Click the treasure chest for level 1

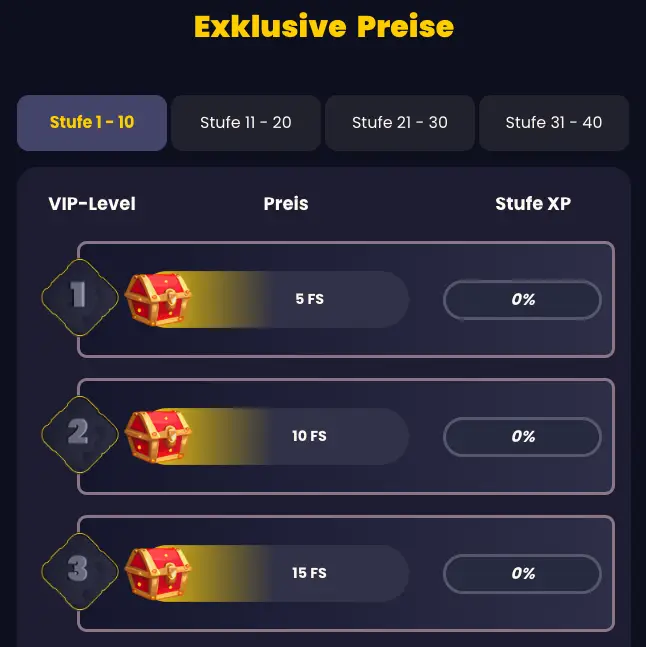pyautogui.click(x=158, y=299)
